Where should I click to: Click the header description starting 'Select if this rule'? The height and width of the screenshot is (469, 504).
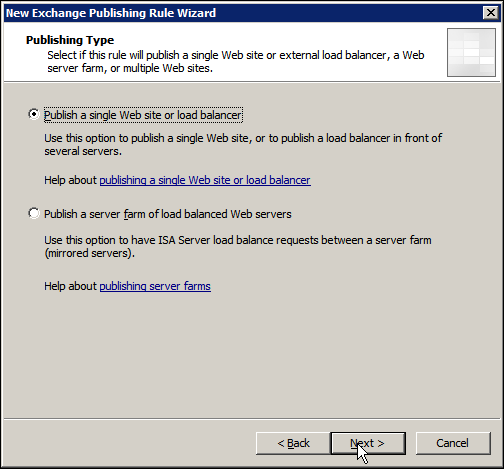[x=236, y=62]
